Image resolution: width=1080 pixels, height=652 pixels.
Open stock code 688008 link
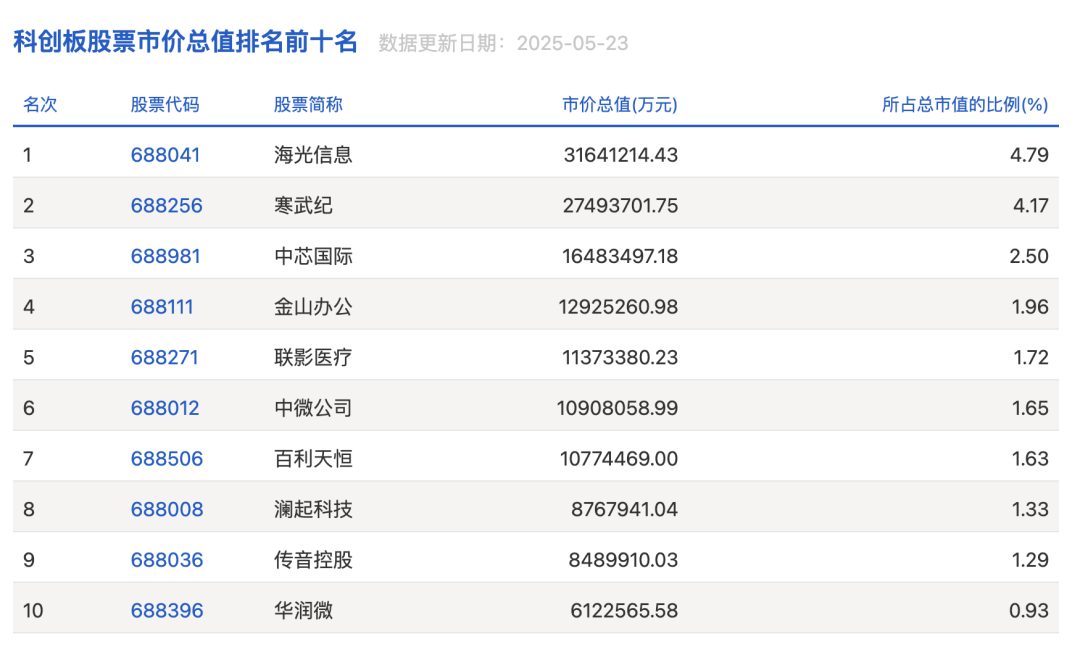(167, 509)
